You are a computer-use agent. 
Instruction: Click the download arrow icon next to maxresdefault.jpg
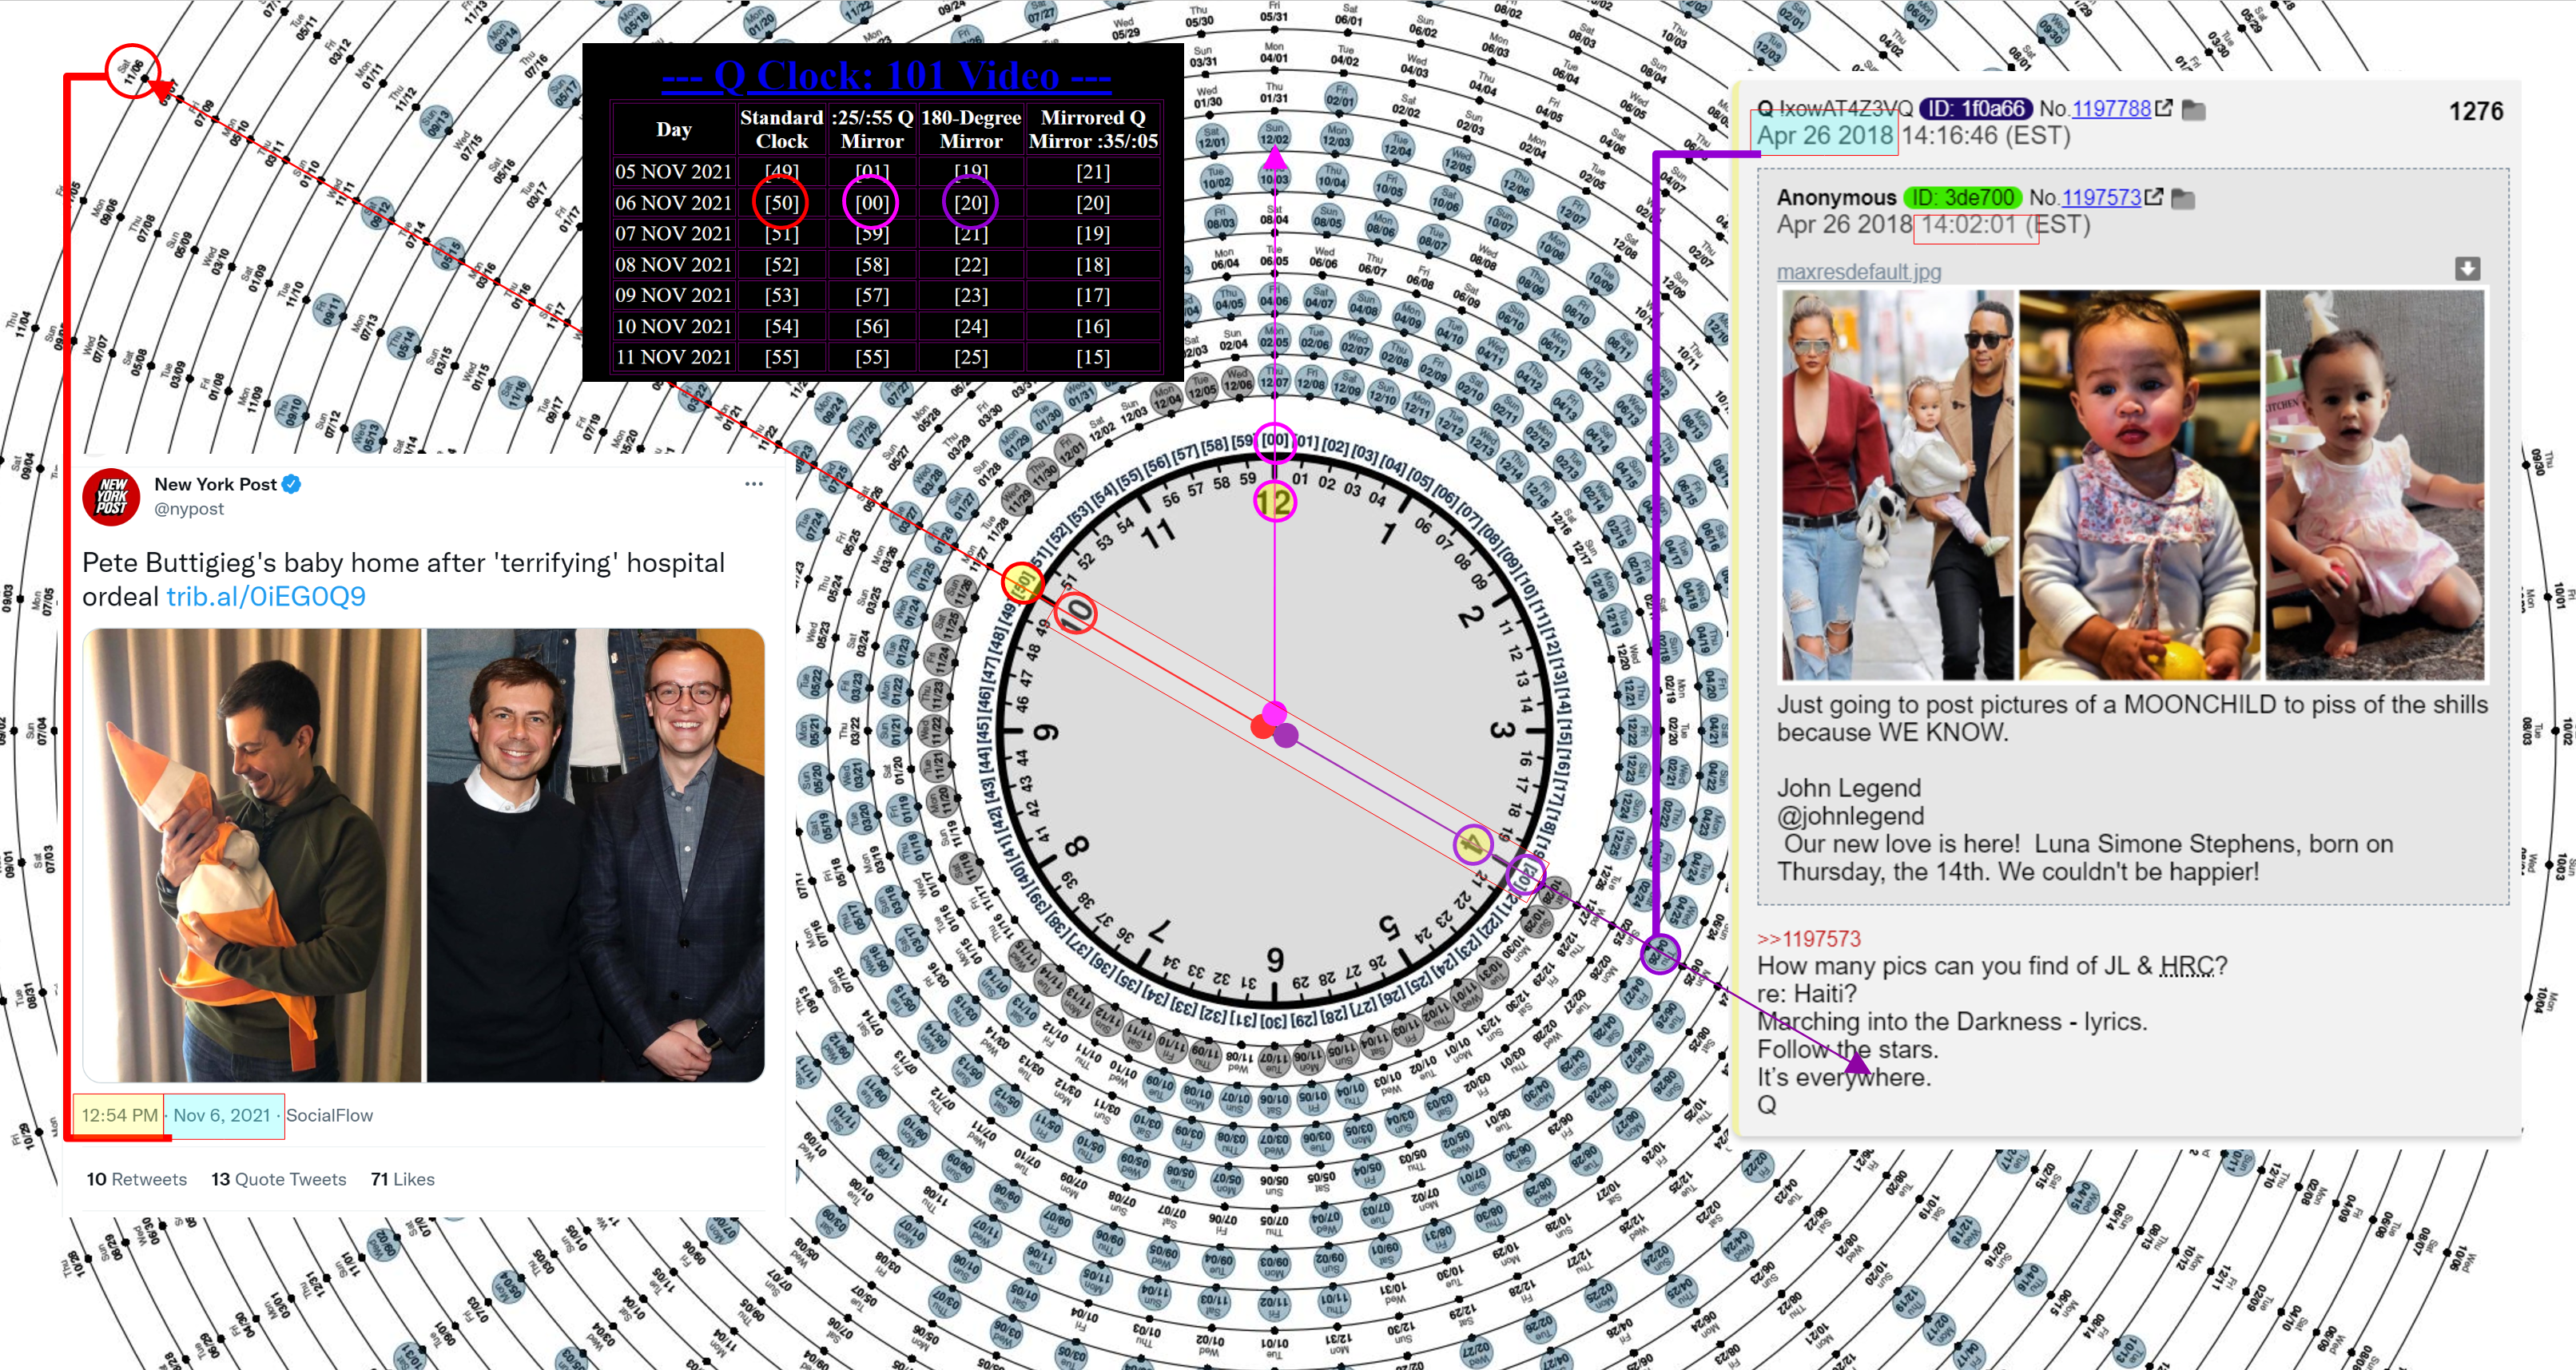click(2467, 268)
